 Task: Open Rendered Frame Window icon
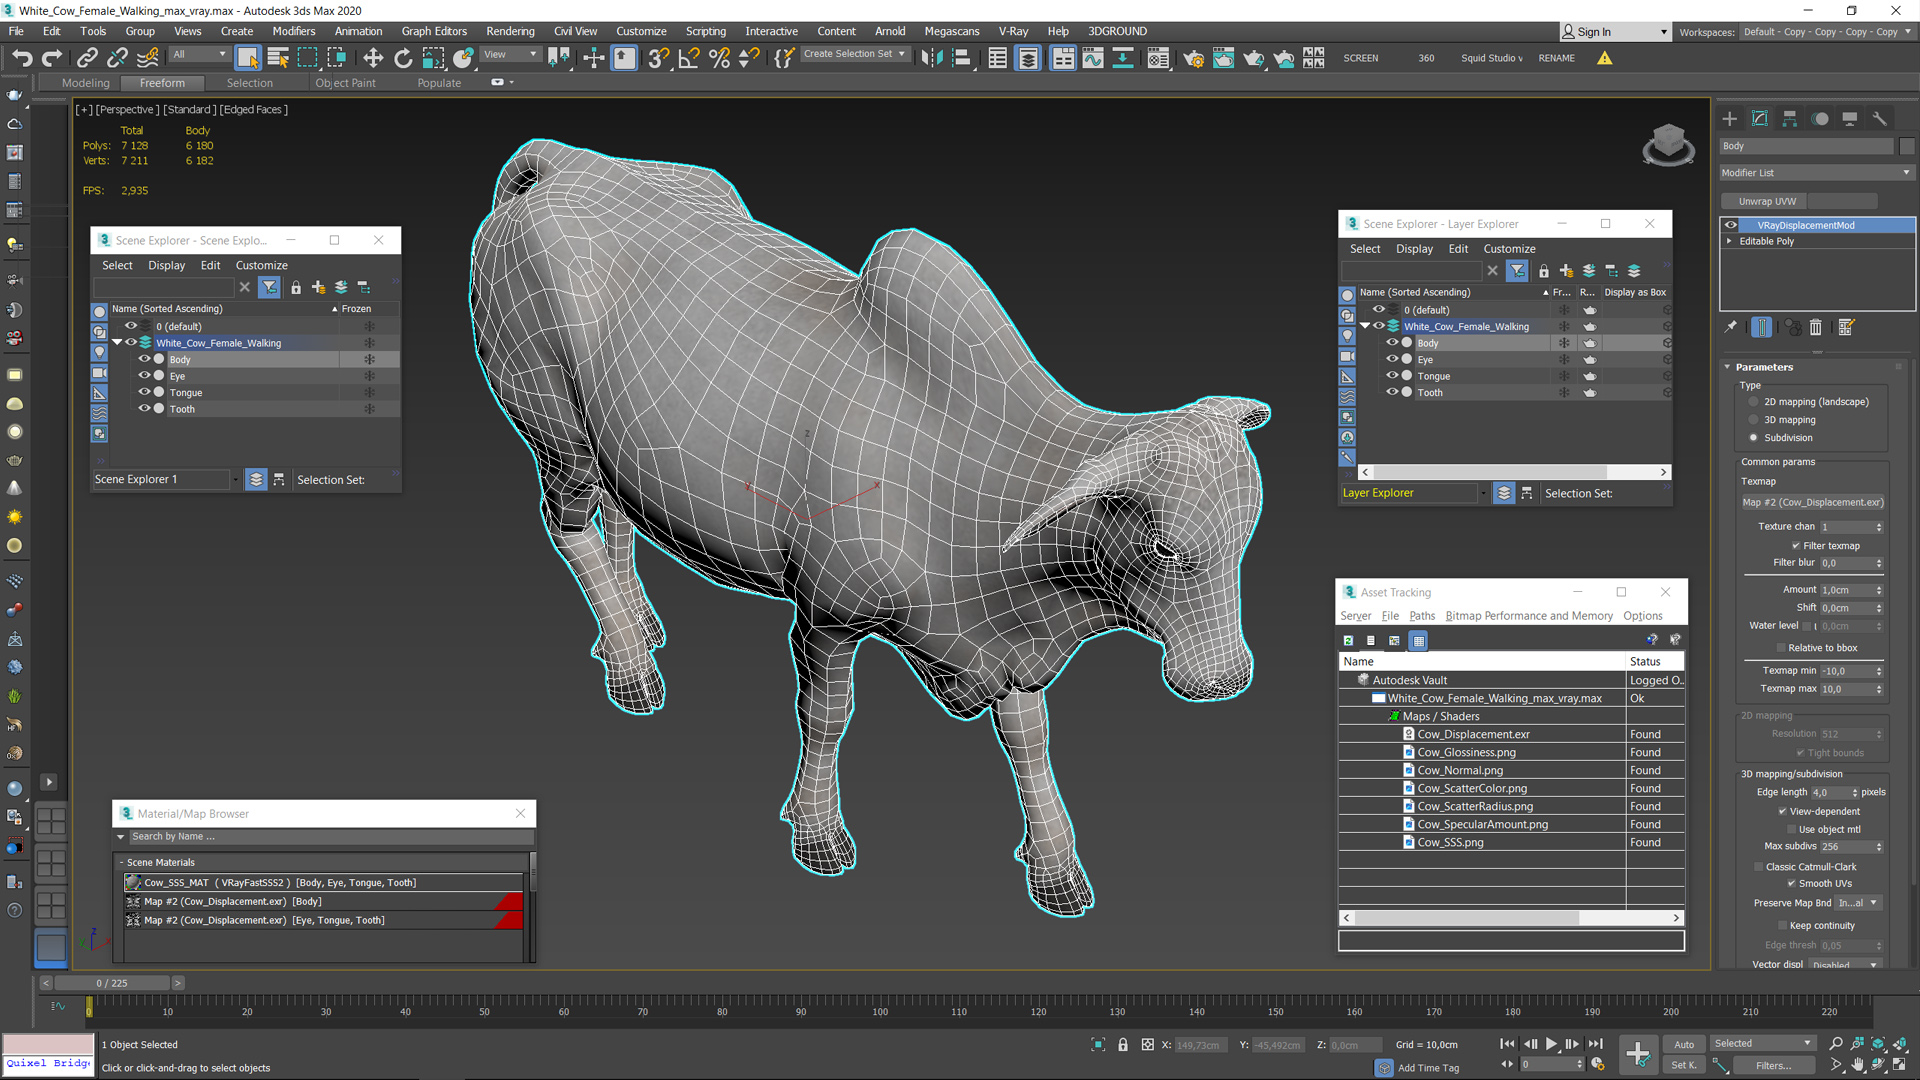point(1223,58)
